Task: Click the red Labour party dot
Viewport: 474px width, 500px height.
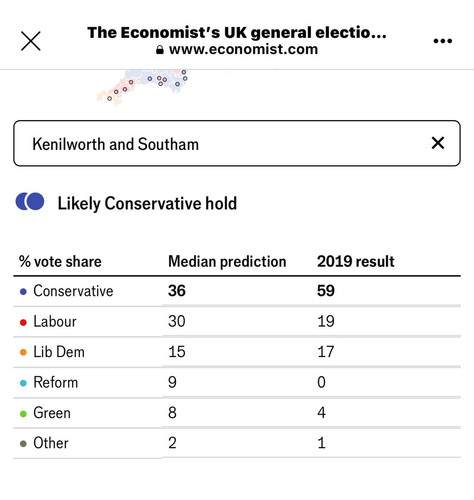Action: pyautogui.click(x=23, y=322)
